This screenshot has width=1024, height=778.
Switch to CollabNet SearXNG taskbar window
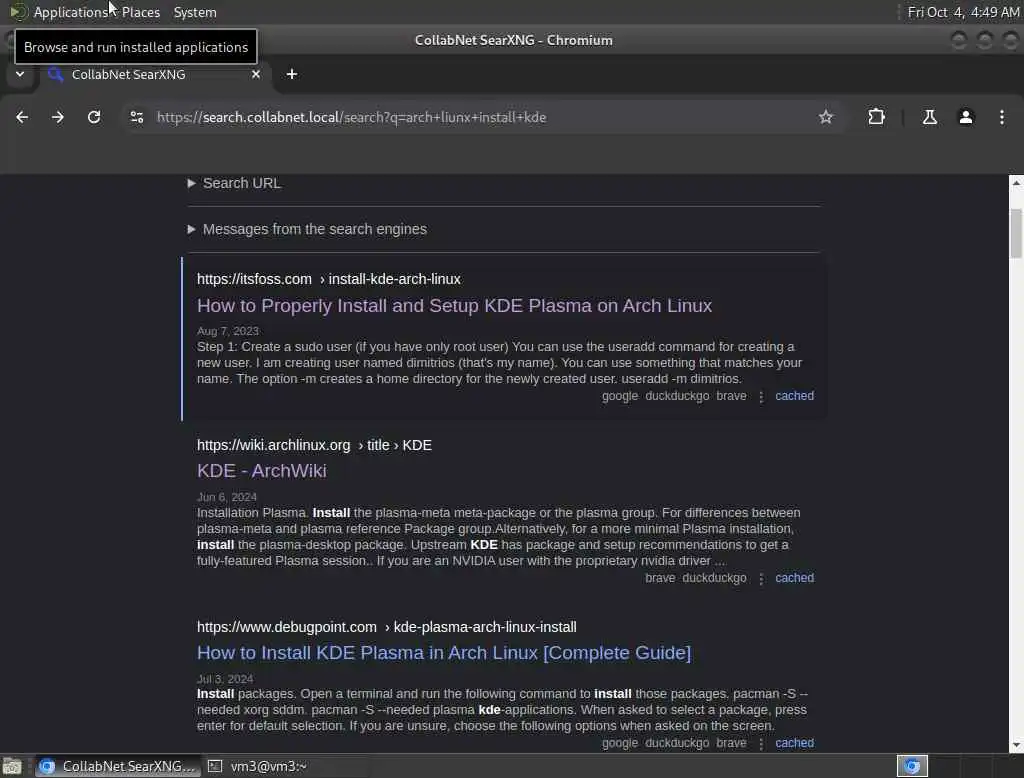(118, 766)
